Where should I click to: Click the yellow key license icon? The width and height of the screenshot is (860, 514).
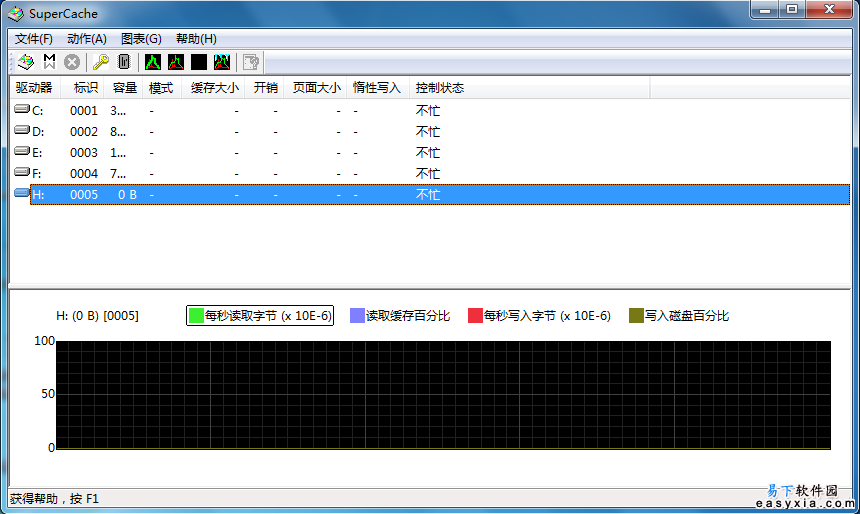coord(101,62)
